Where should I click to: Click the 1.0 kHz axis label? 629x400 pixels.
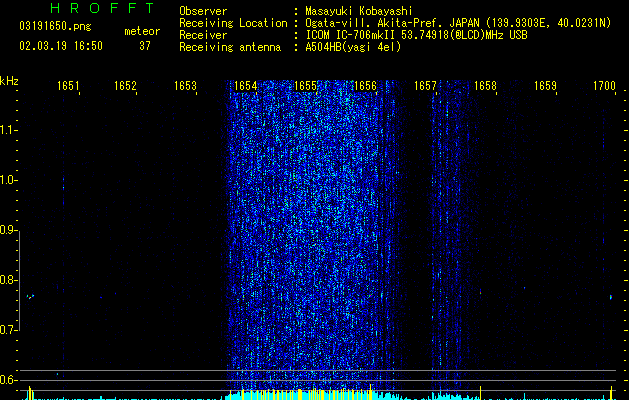tap(7, 180)
